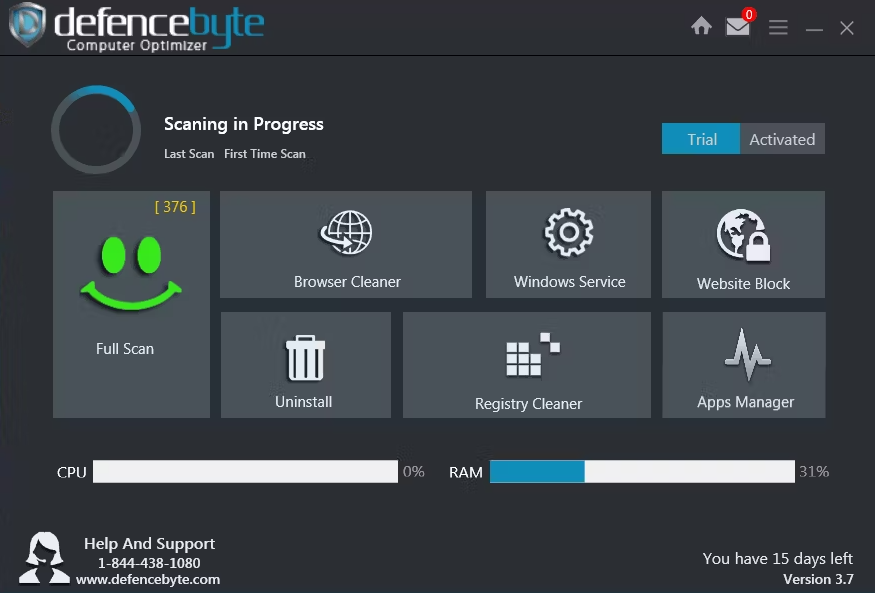
Task: Click You have 15 days left text
Action: point(778,558)
